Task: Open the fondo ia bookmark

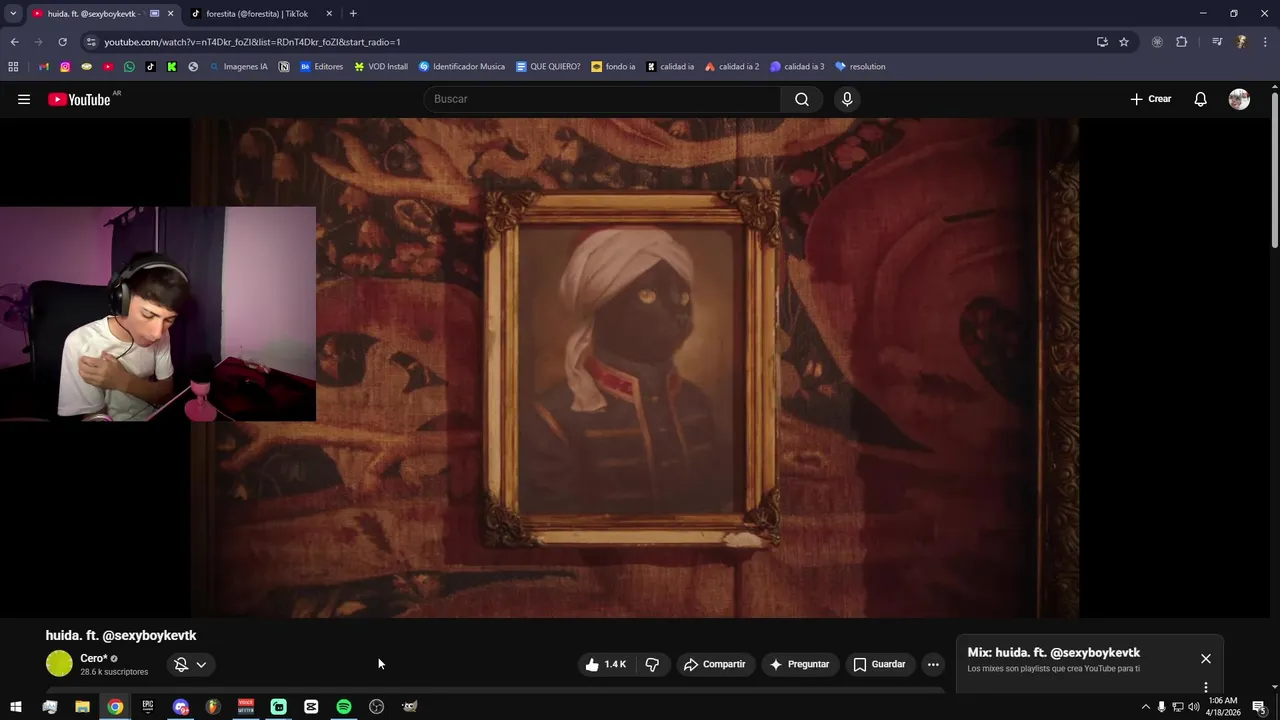Action: (613, 67)
